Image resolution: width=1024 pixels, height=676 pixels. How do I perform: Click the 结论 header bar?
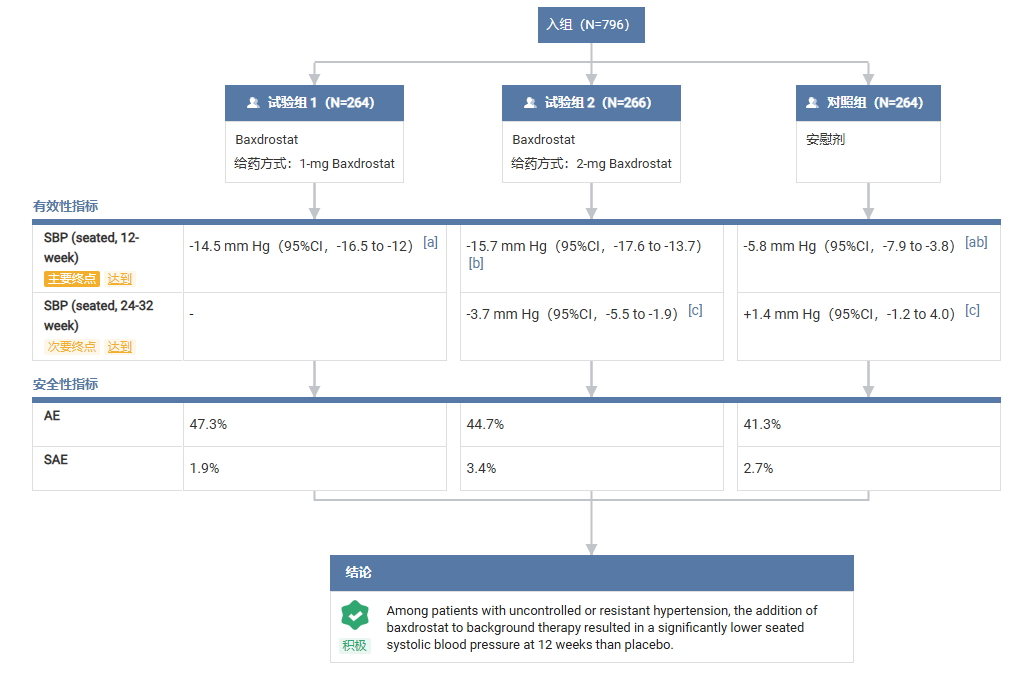pos(591,573)
